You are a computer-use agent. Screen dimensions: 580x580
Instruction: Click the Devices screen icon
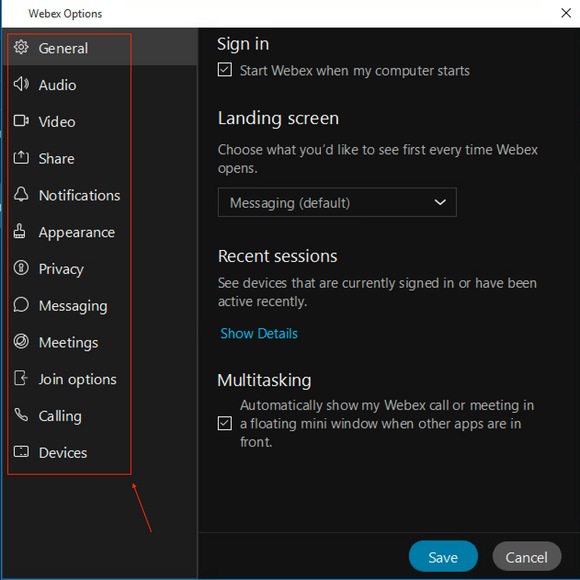point(21,451)
